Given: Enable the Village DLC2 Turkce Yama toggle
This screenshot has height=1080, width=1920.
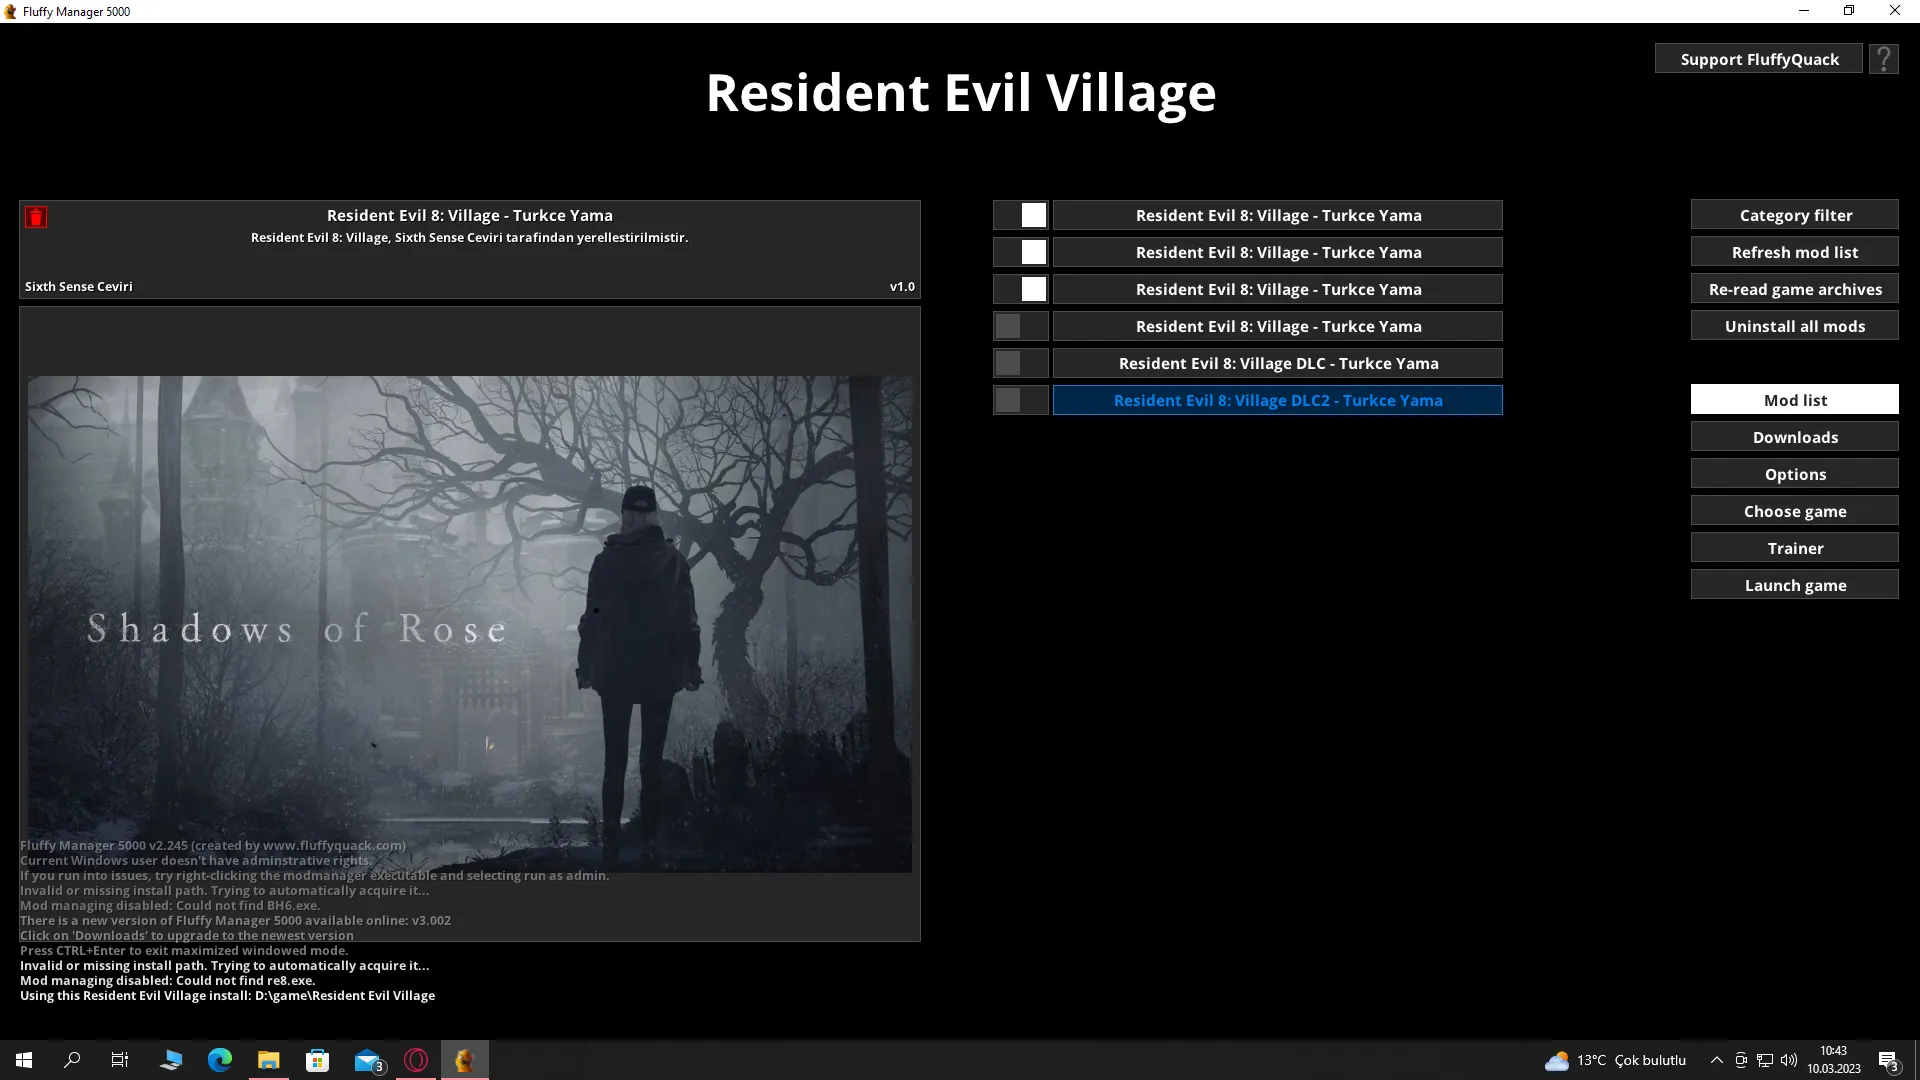Looking at the screenshot, I should click(1021, 400).
